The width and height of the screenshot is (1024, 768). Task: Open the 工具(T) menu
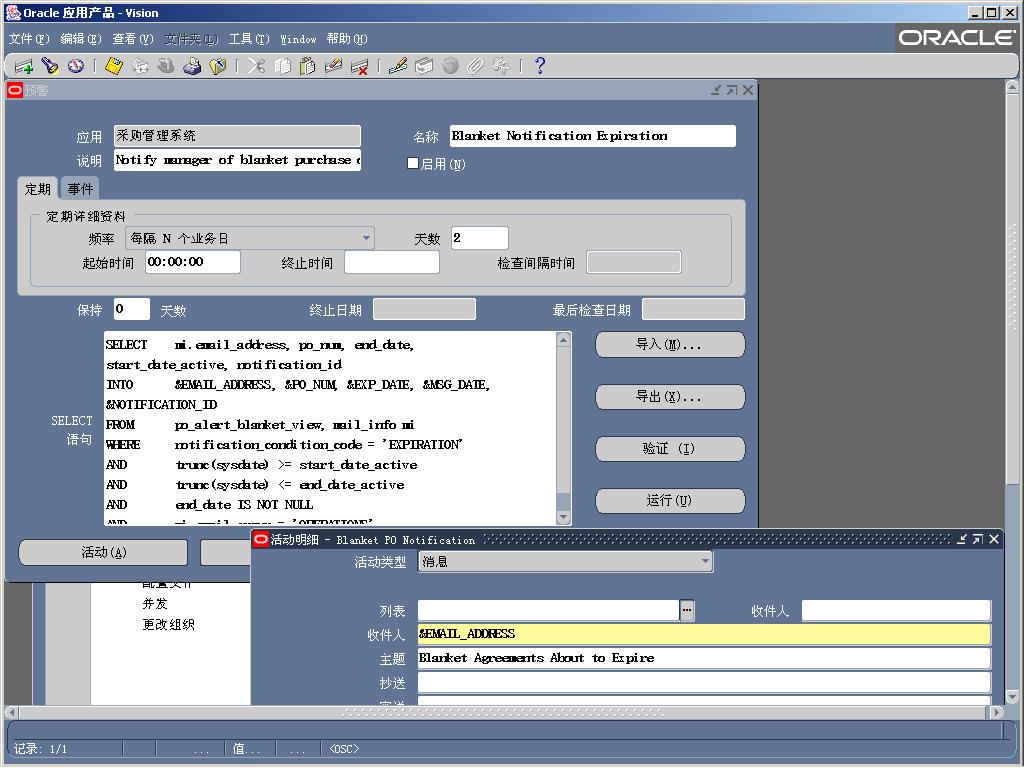(249, 39)
